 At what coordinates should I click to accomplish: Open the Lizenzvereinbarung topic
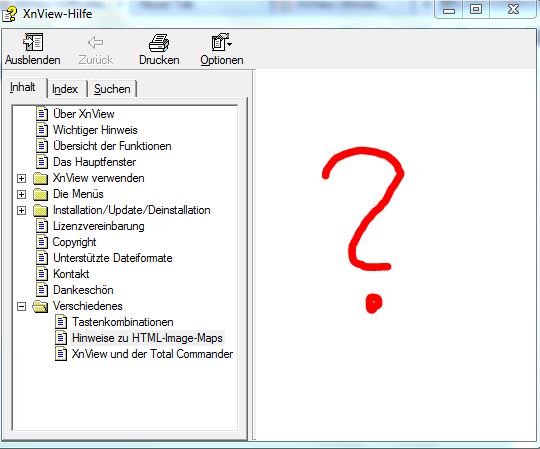pos(98,226)
